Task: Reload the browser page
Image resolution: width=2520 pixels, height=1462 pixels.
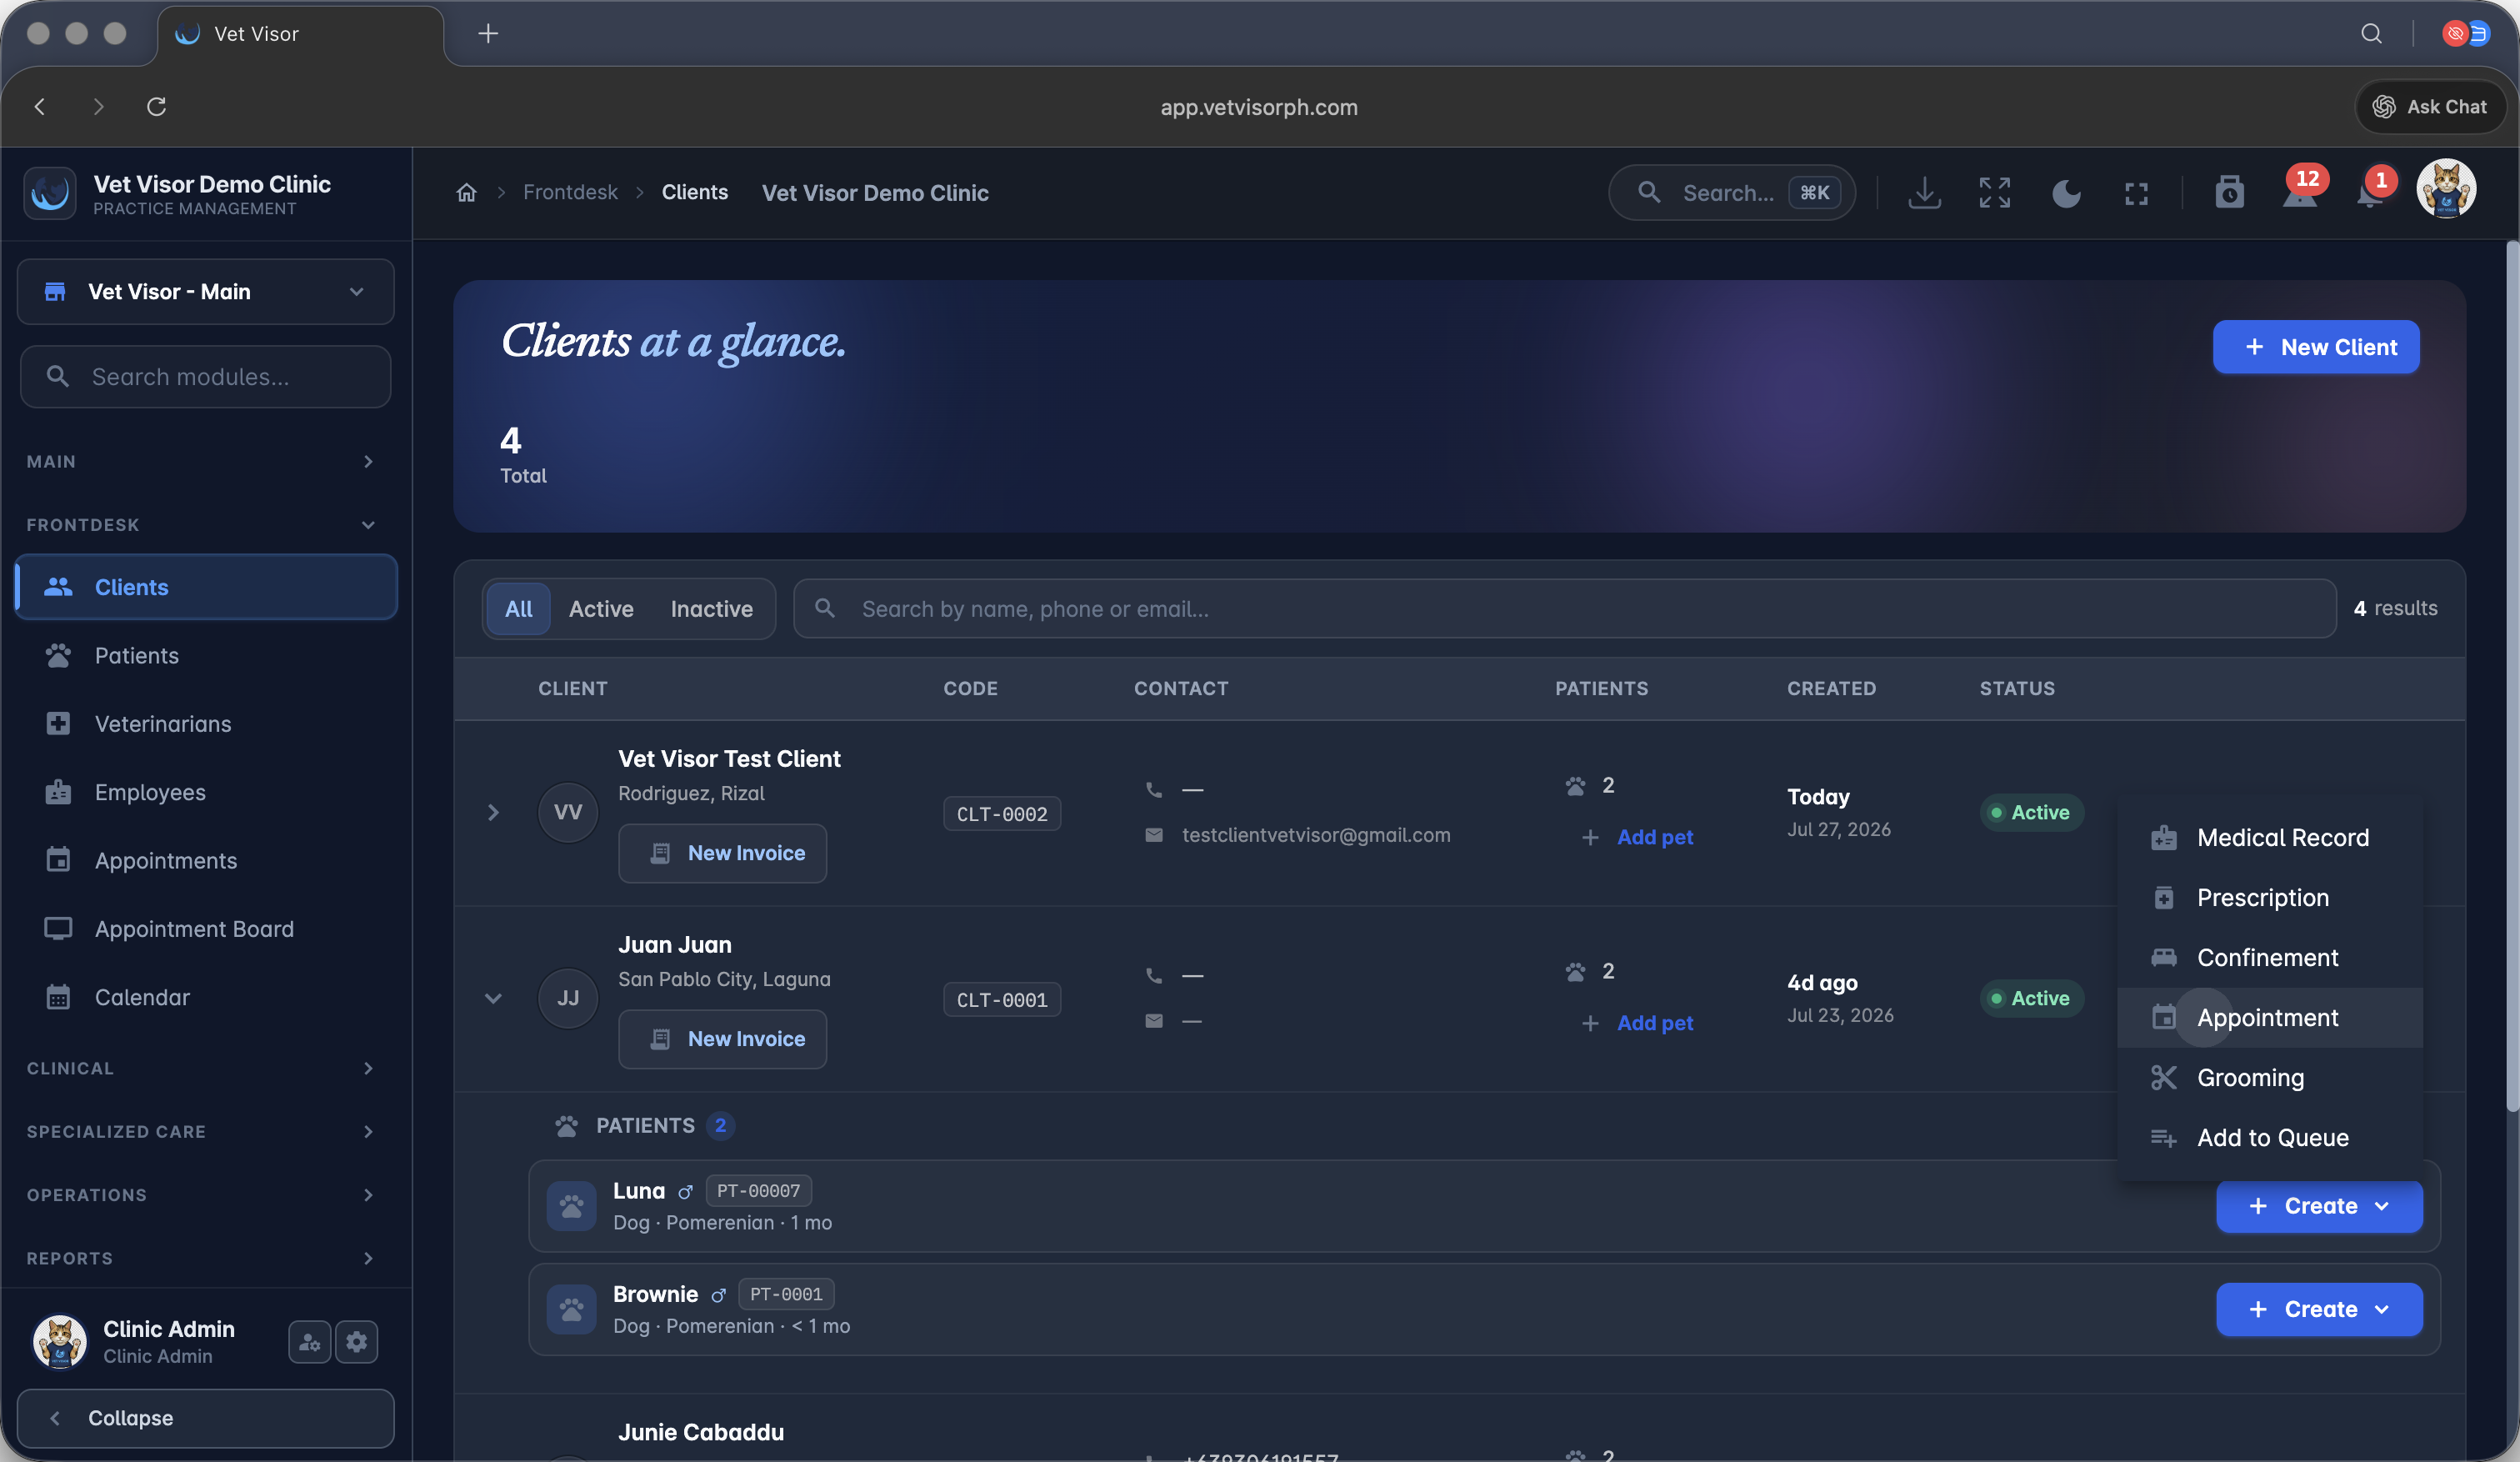Action: (x=156, y=106)
